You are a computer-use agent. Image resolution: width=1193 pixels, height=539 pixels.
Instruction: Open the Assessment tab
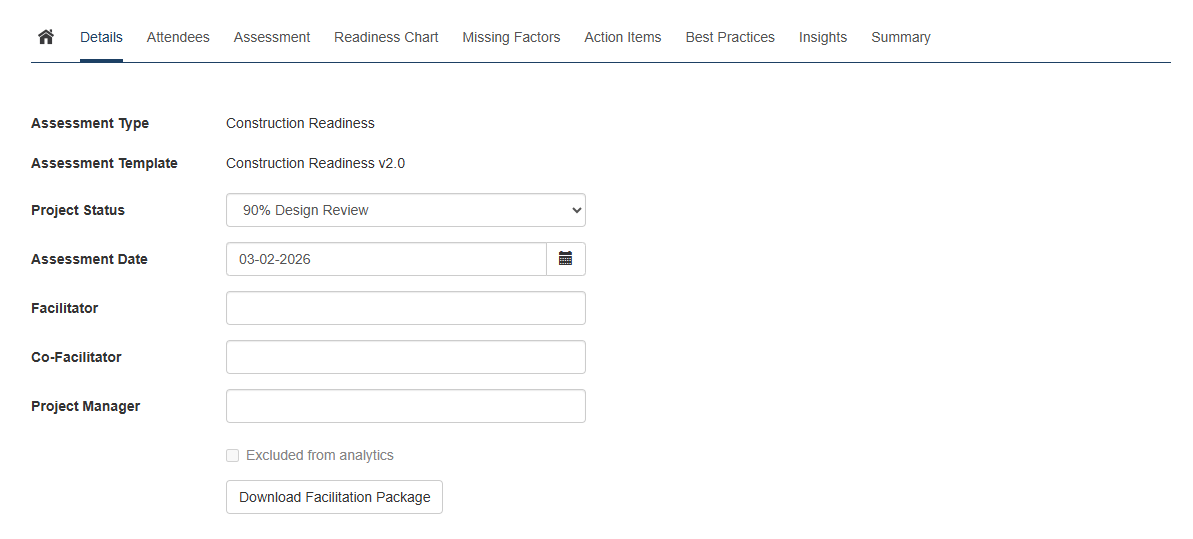[x=272, y=37]
